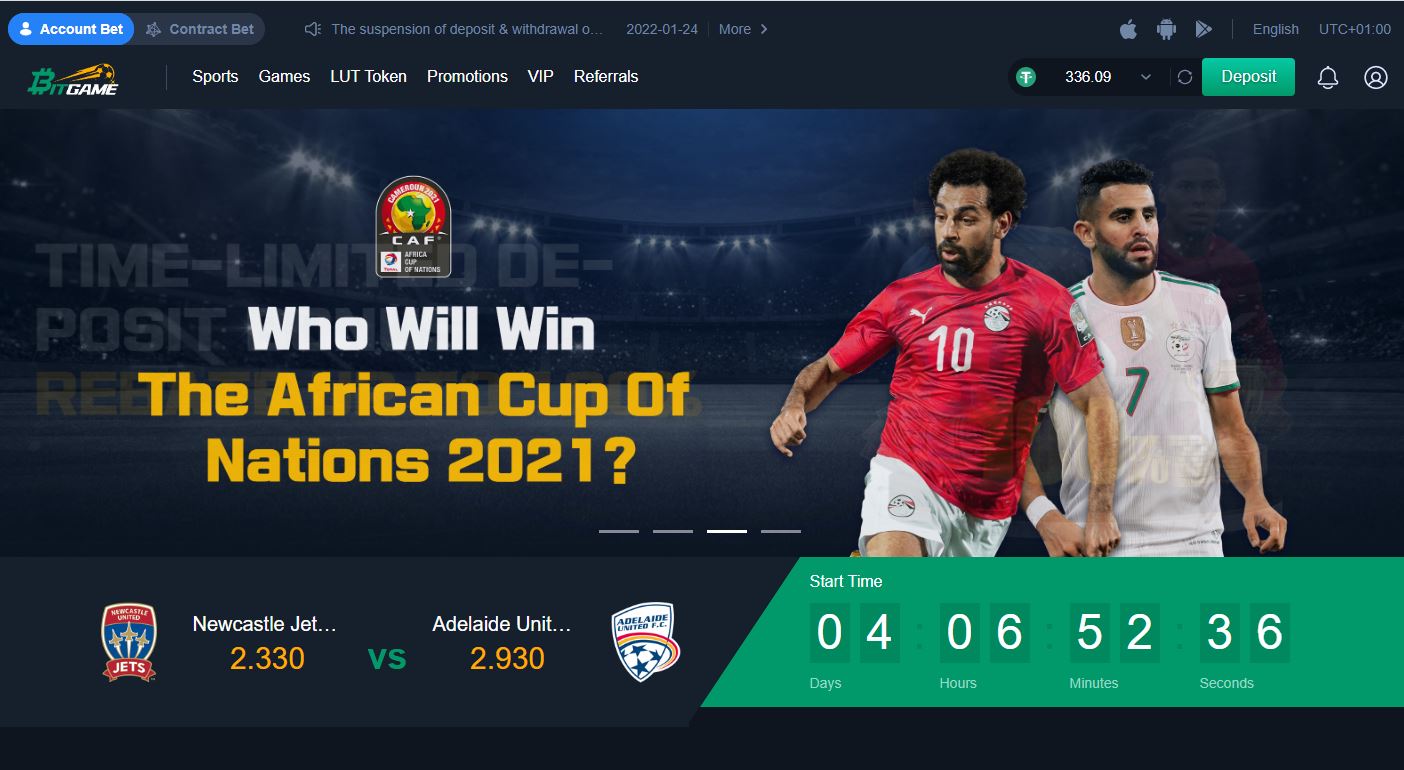Click the Tether currency icon
The image size is (1404, 770).
(1026, 77)
